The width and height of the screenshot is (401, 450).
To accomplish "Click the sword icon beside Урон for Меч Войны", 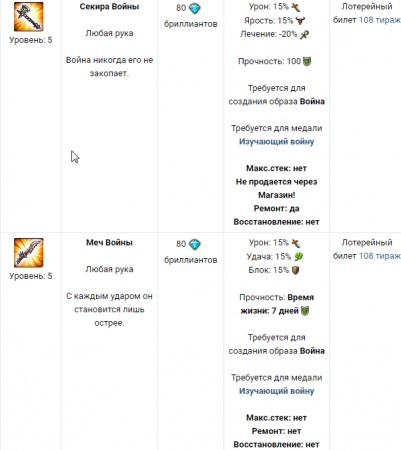I will click(x=296, y=243).
